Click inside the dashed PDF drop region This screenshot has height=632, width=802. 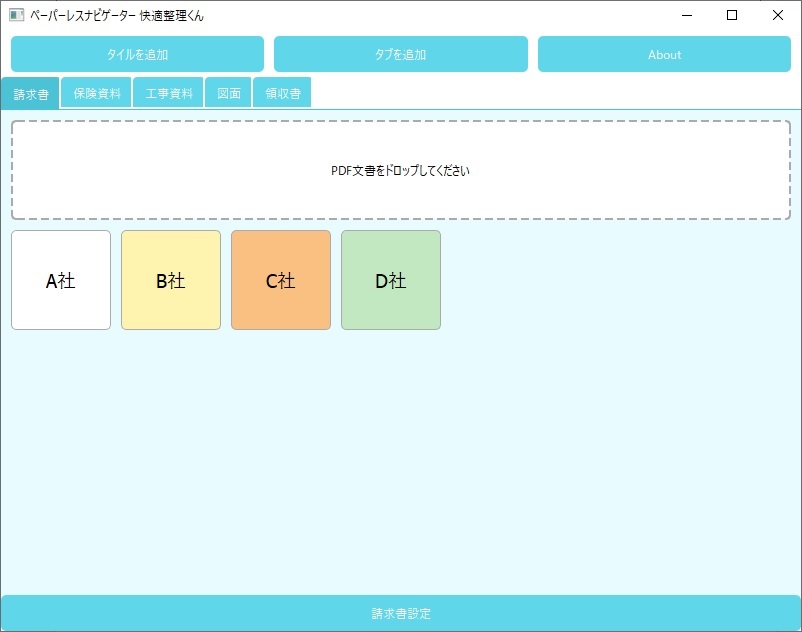[400, 169]
